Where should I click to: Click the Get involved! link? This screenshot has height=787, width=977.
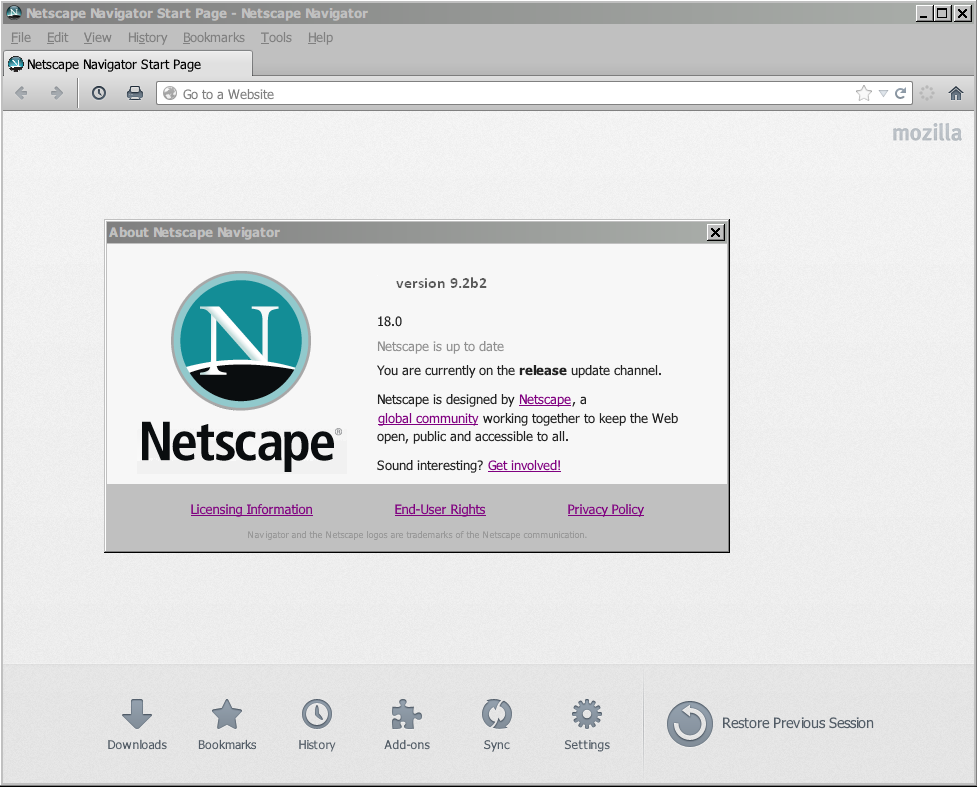click(x=524, y=465)
